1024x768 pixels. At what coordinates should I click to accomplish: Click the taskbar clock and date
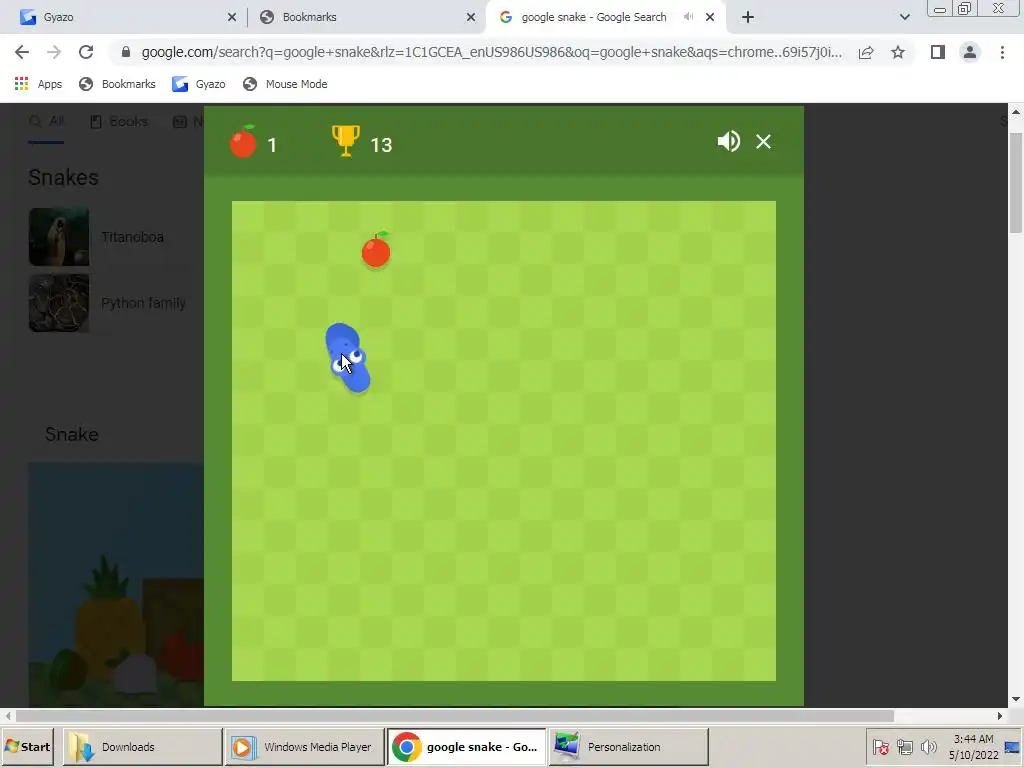[x=973, y=746]
